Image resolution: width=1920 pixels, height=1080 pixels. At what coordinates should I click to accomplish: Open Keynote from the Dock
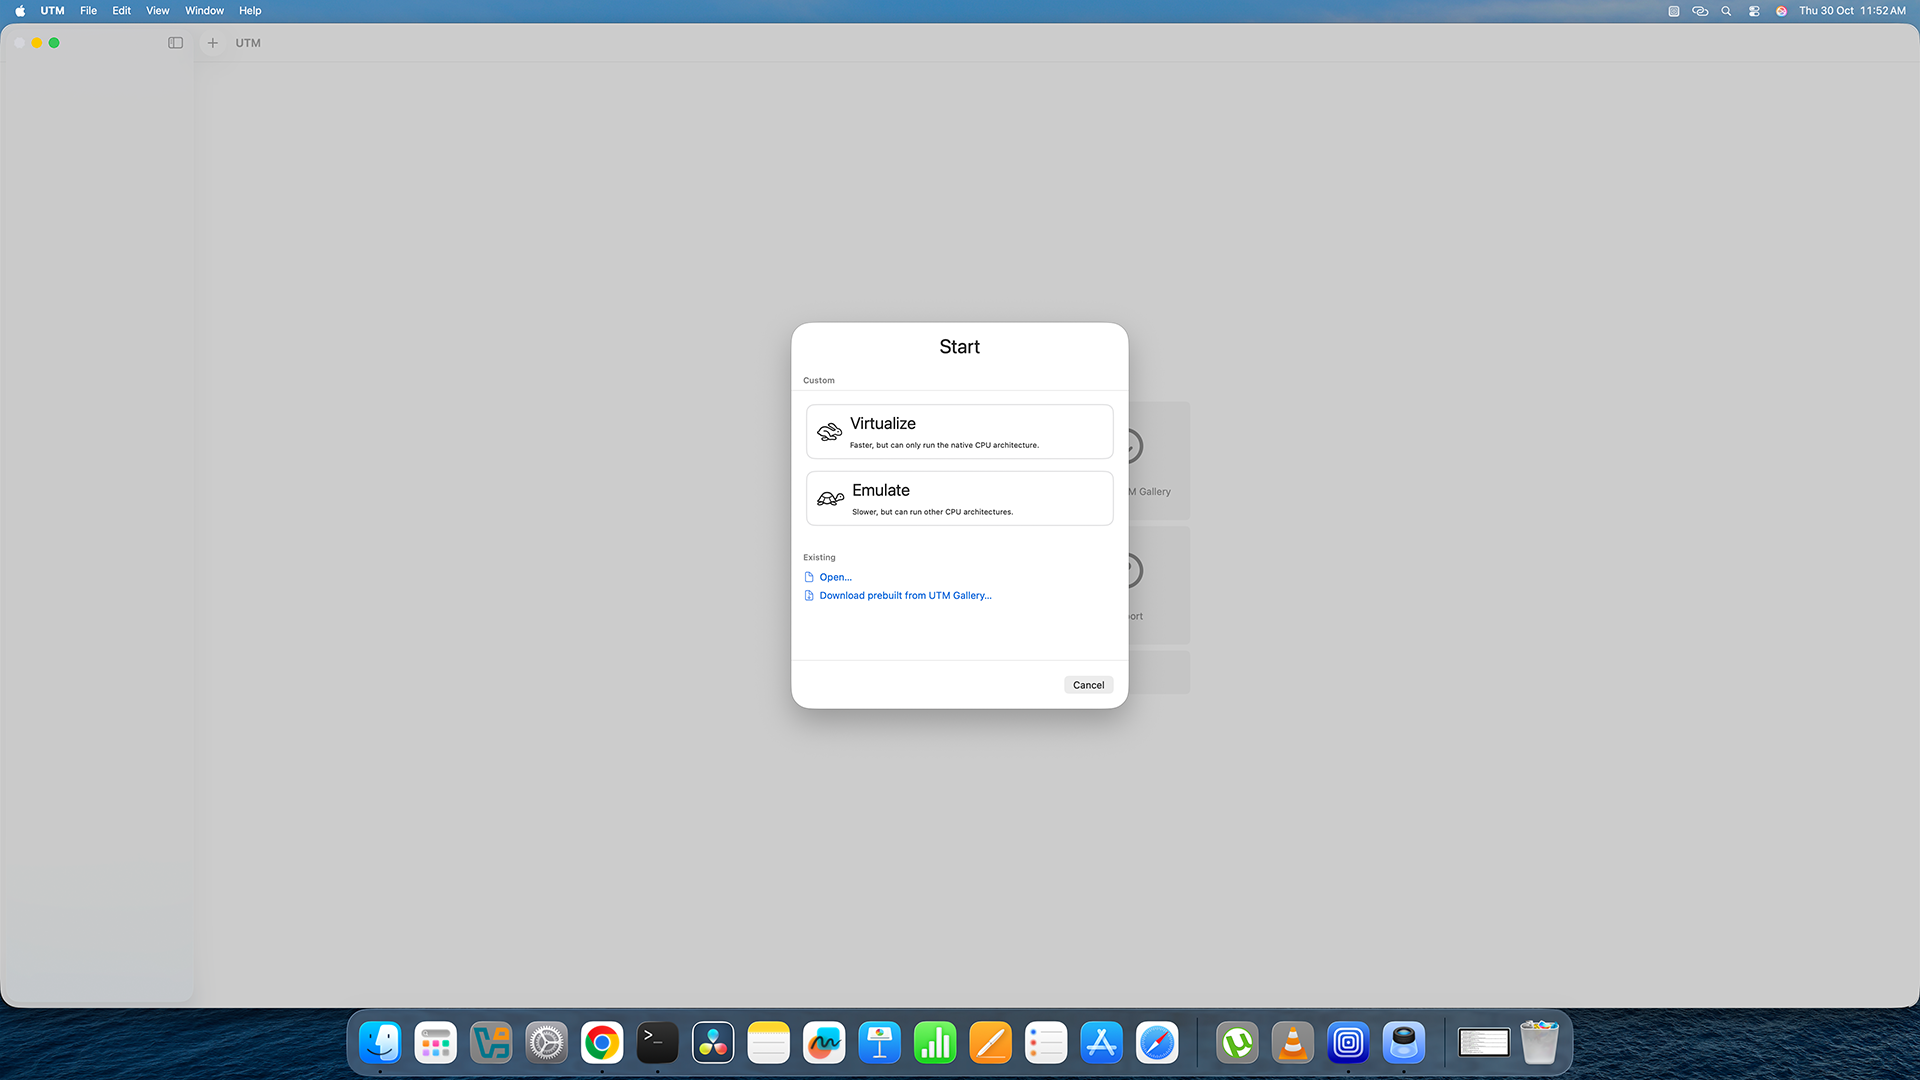coord(879,1042)
